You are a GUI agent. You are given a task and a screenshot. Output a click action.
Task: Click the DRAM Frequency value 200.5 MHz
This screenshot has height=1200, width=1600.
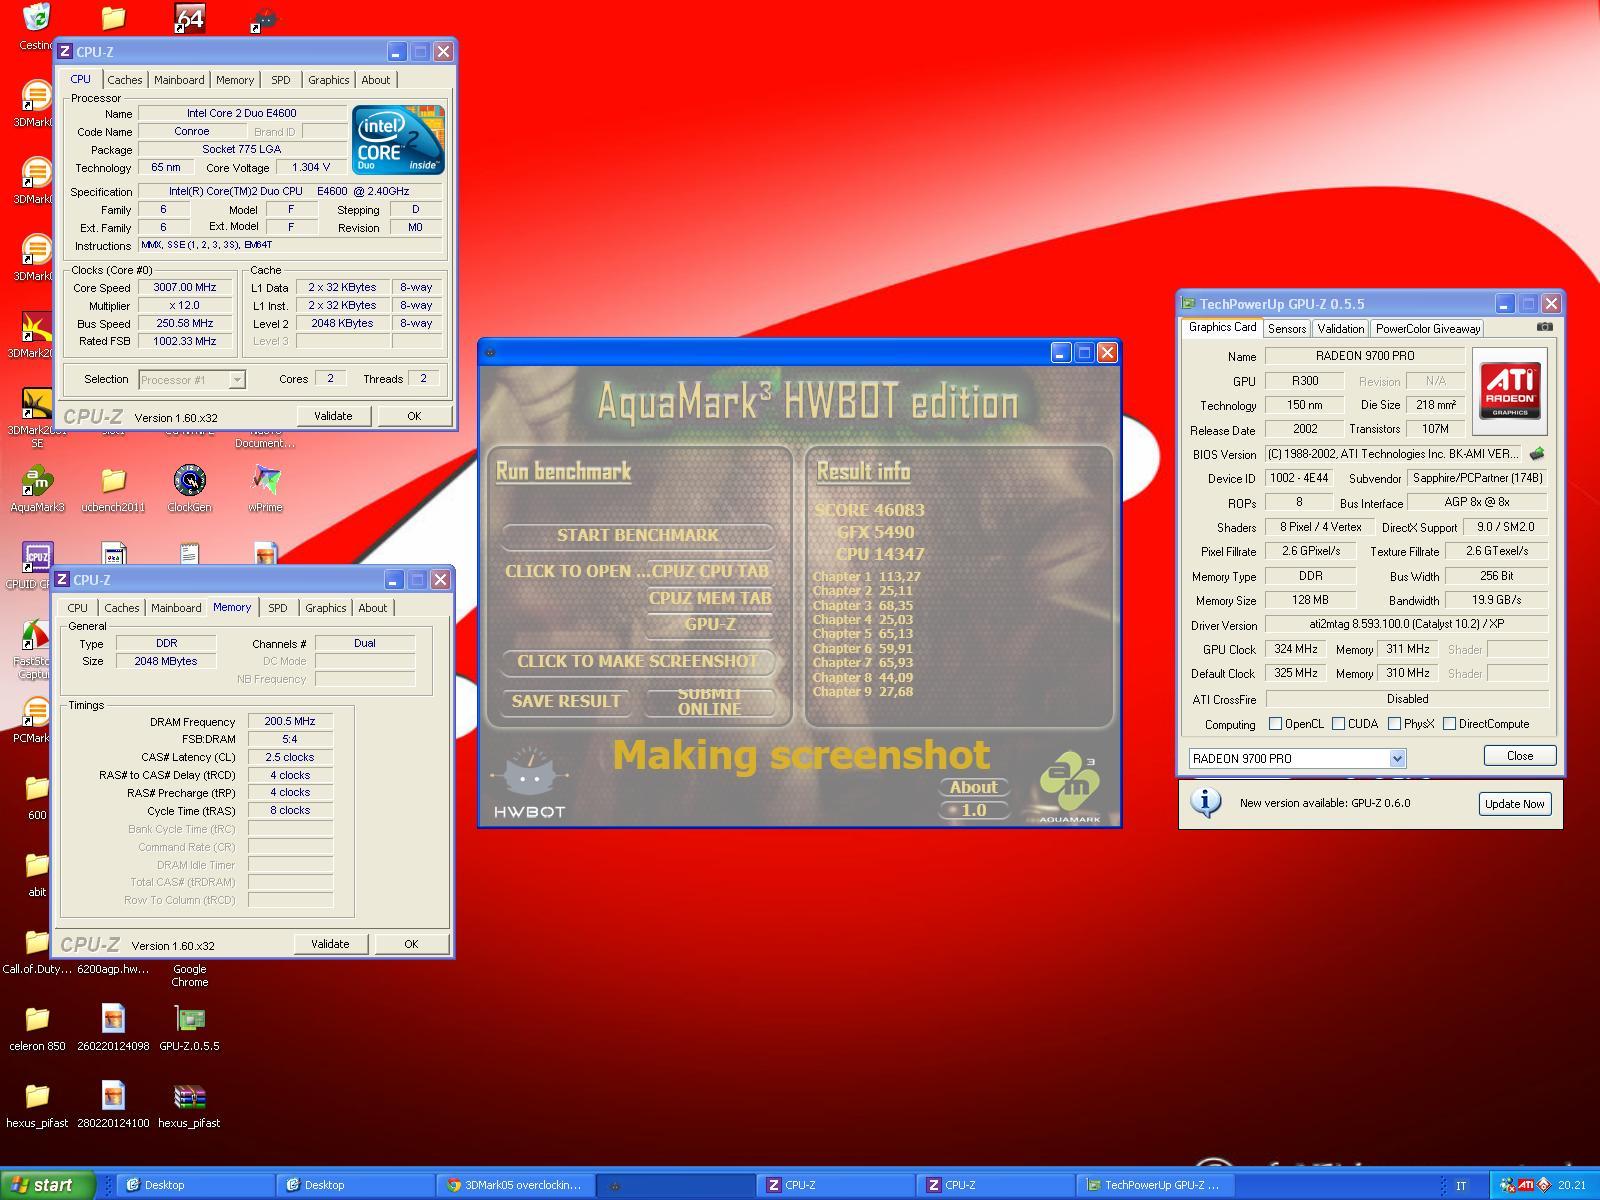290,721
